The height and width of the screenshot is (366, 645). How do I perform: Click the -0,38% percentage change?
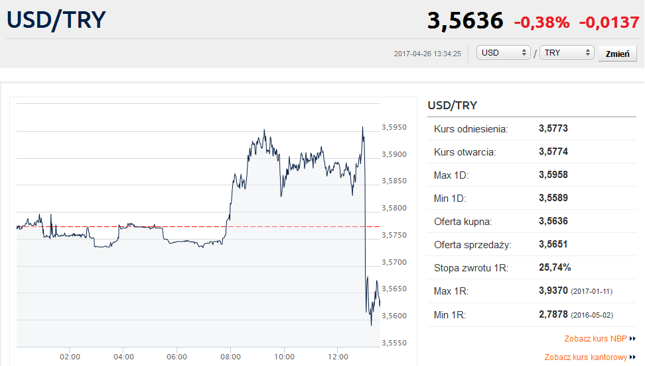click(x=542, y=22)
